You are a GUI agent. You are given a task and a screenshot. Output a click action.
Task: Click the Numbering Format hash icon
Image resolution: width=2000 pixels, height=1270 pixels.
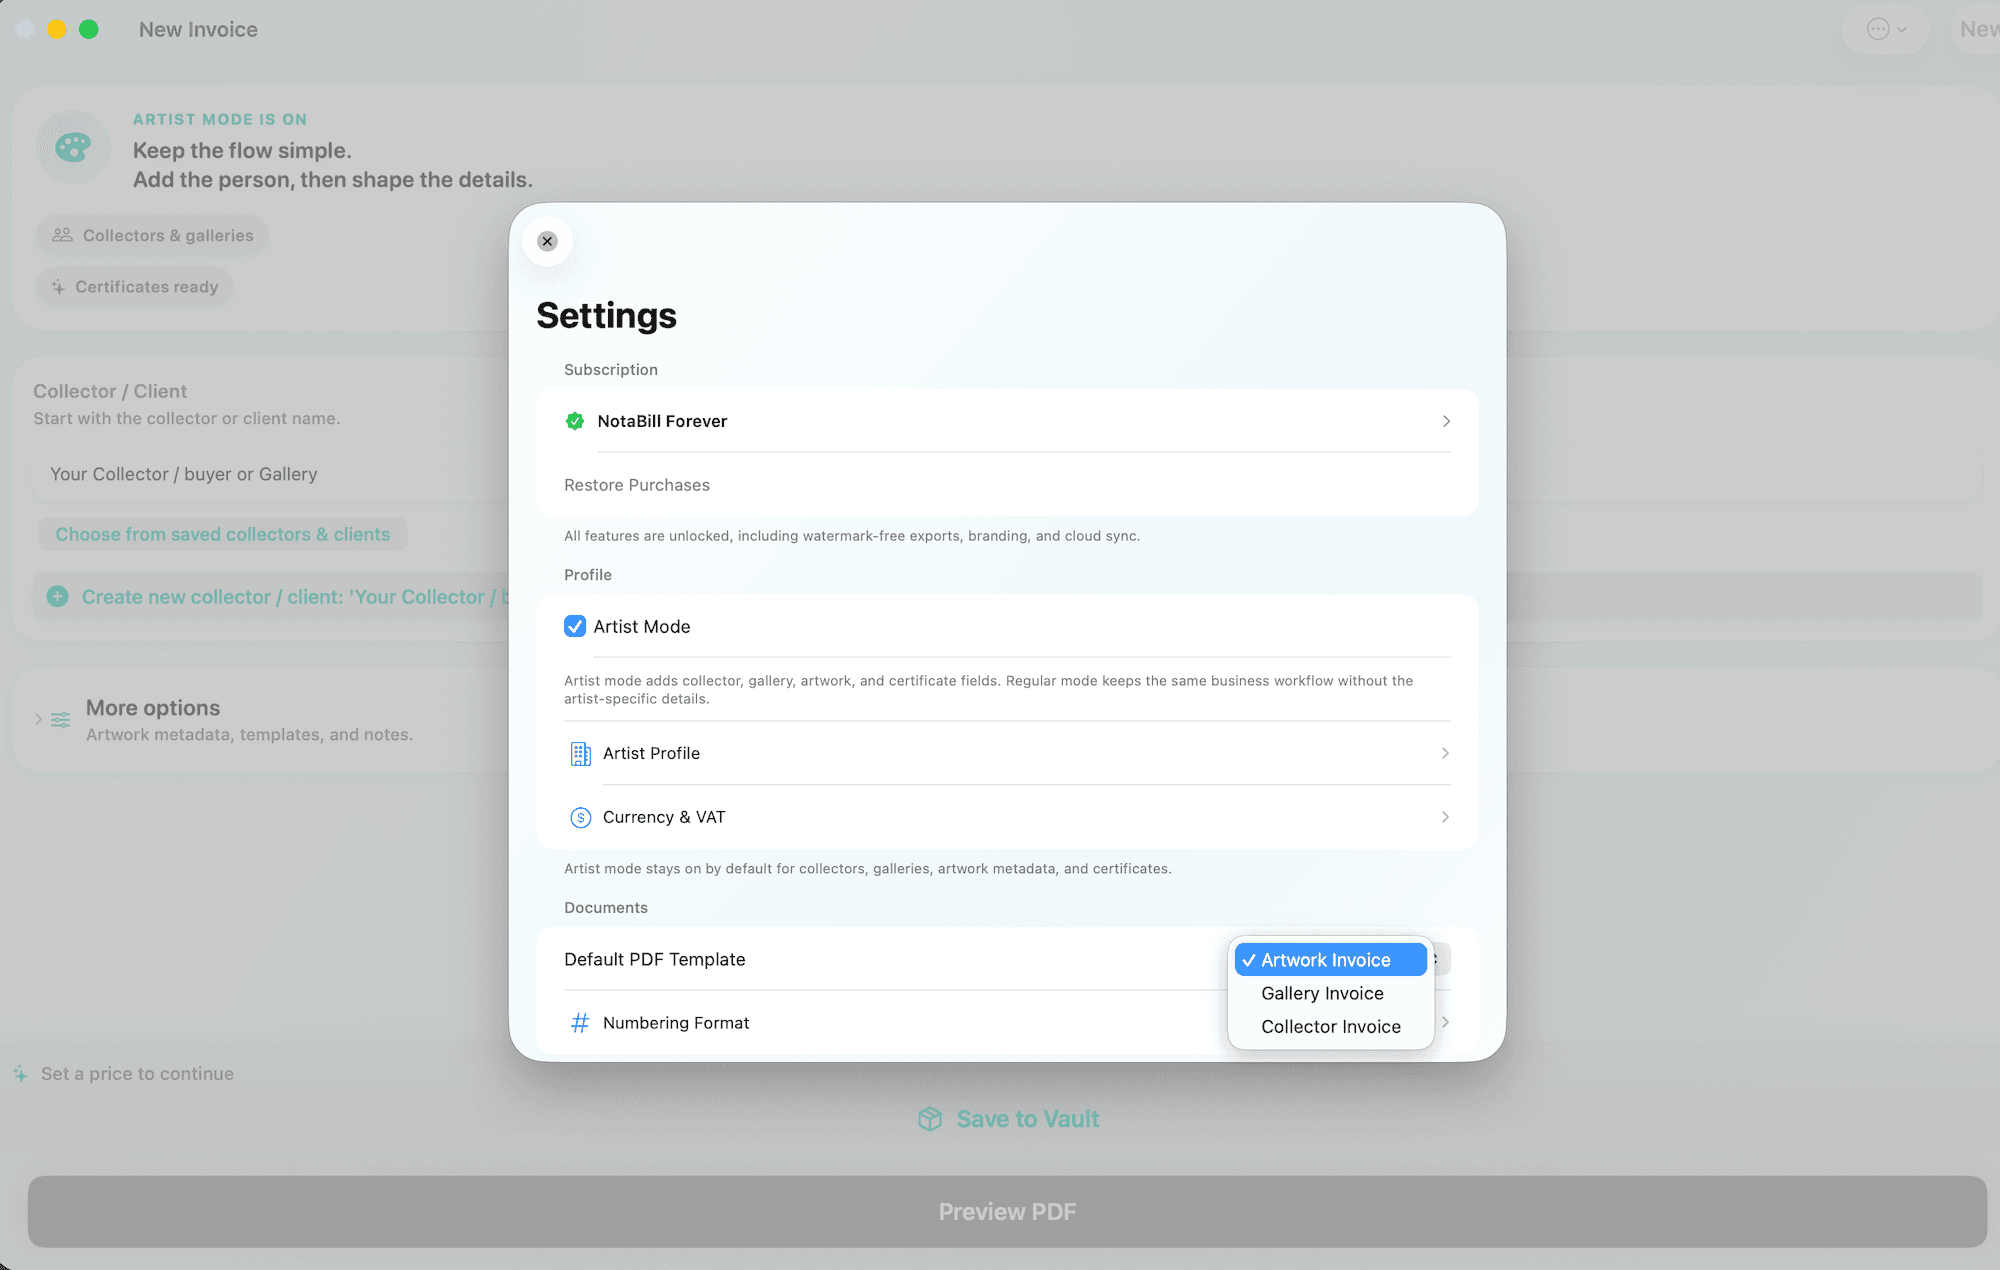580,1023
